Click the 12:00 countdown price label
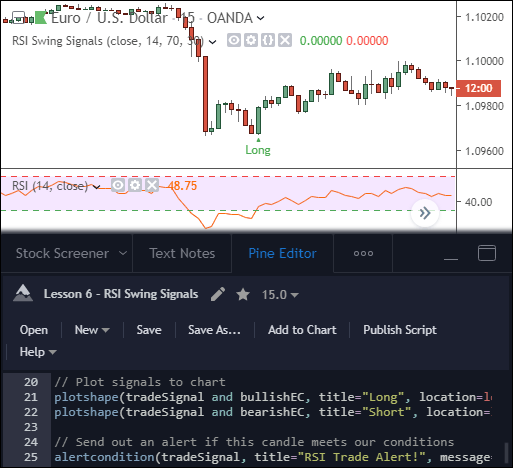The image size is (513, 468). coord(478,88)
